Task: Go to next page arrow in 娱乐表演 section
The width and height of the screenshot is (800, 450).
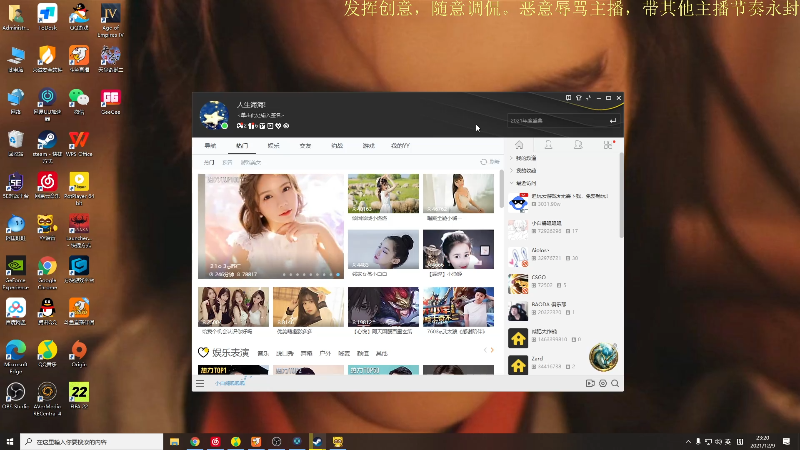Action: 492,350
